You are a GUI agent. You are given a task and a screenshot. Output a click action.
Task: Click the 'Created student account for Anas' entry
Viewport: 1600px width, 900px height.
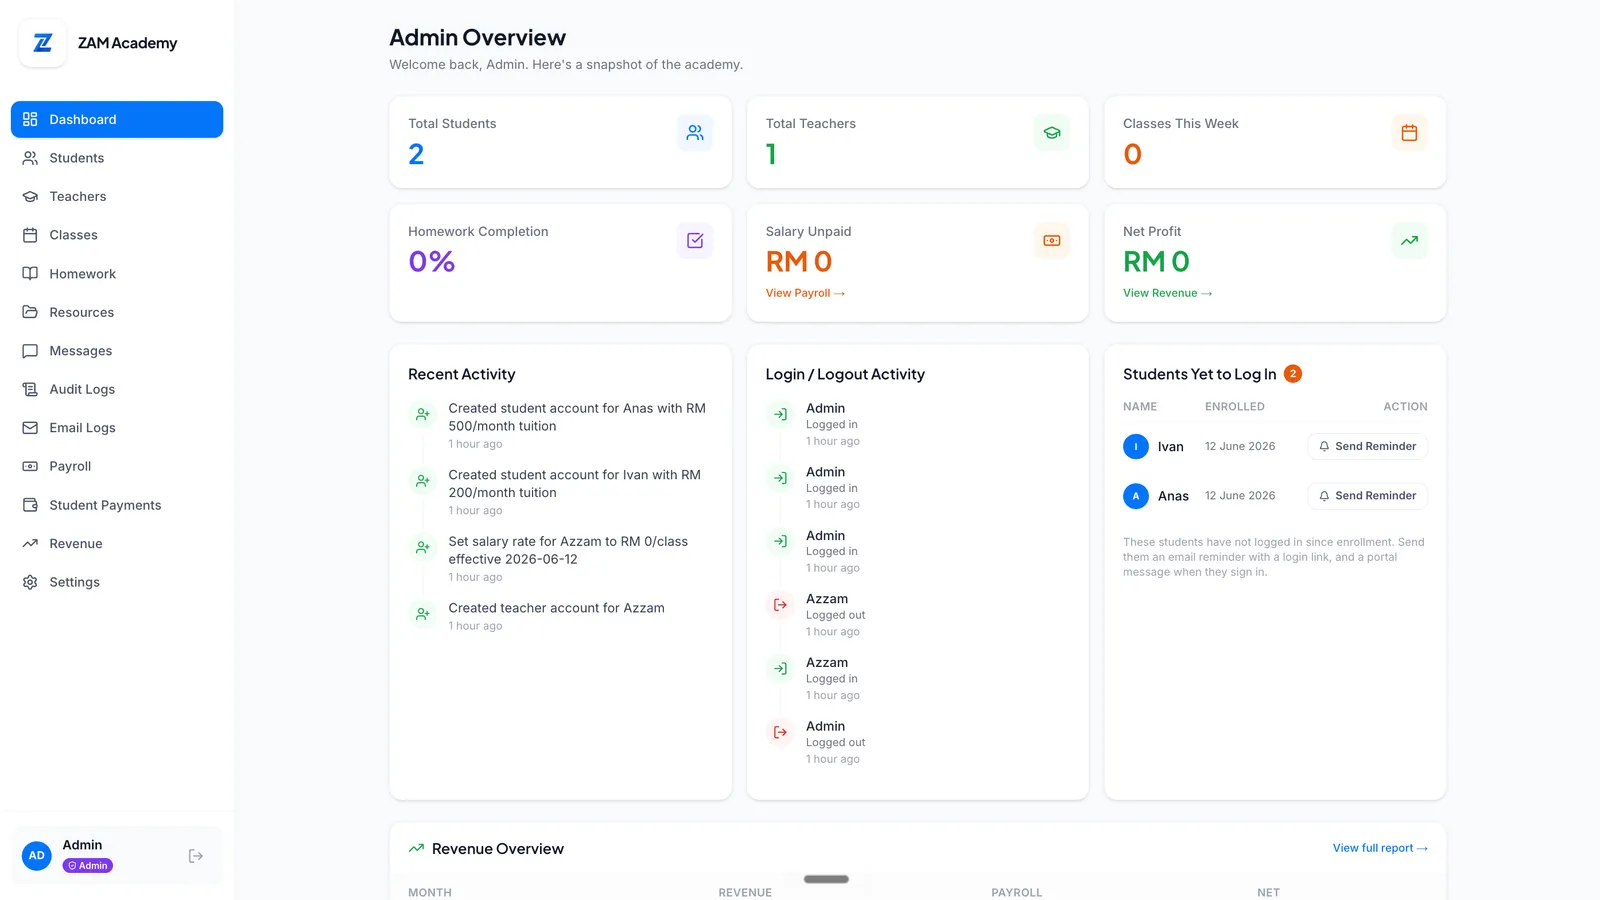pos(560,426)
